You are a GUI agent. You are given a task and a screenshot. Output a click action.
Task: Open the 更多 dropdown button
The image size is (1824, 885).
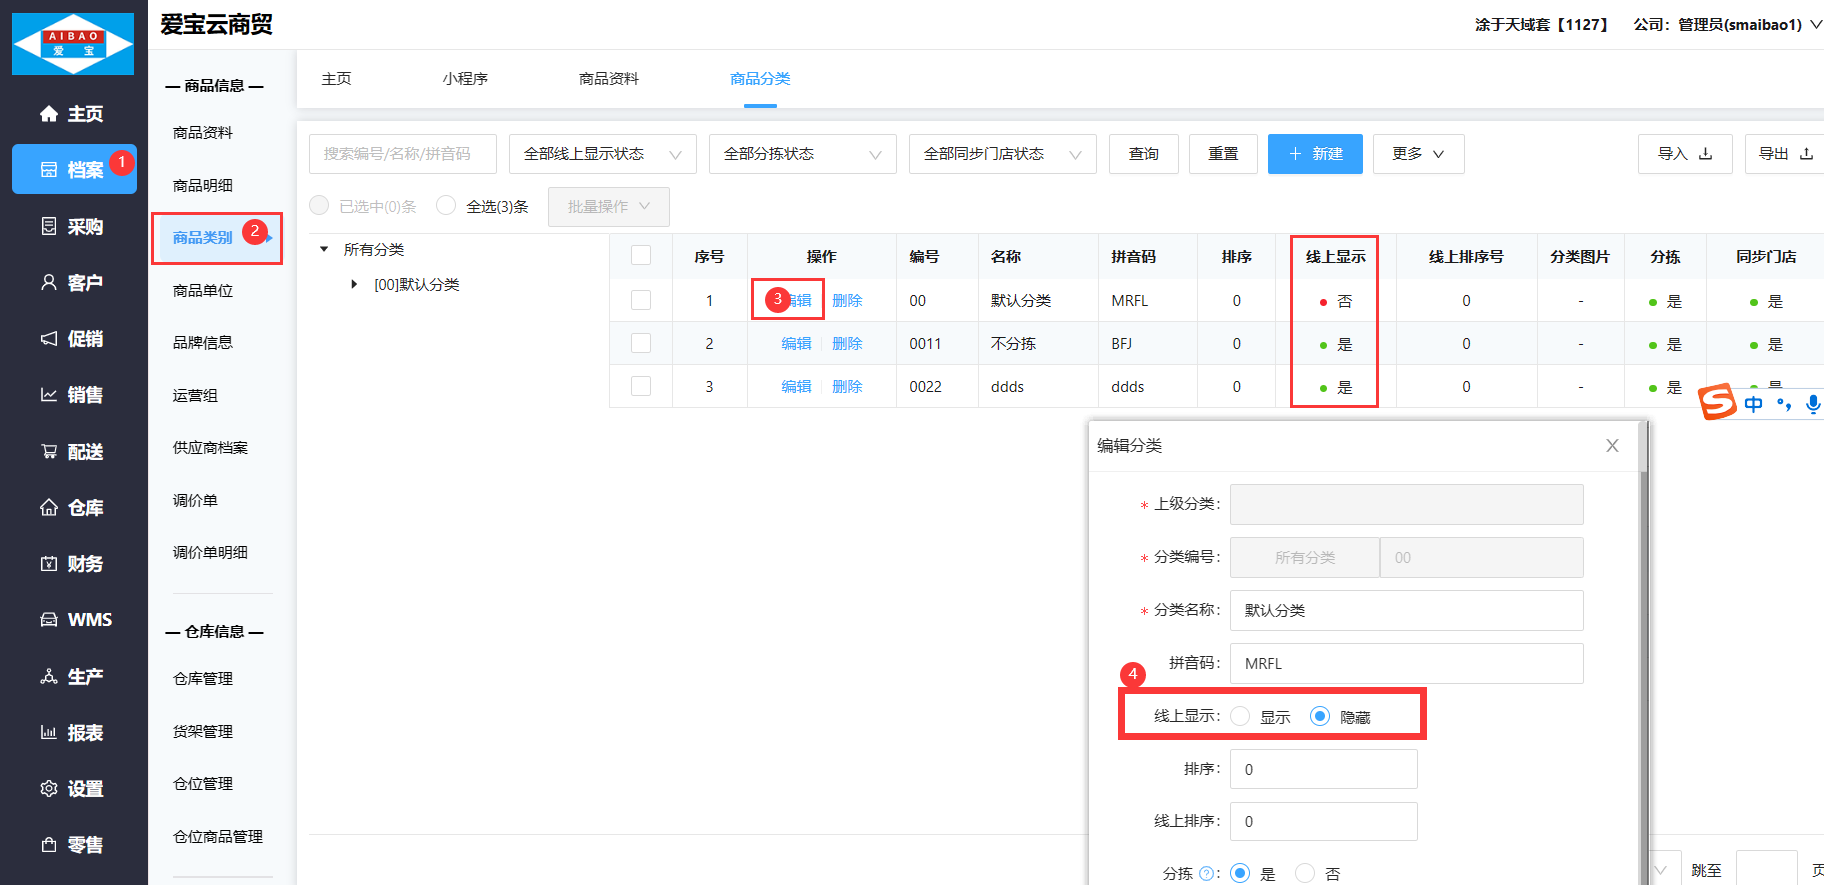(1418, 154)
